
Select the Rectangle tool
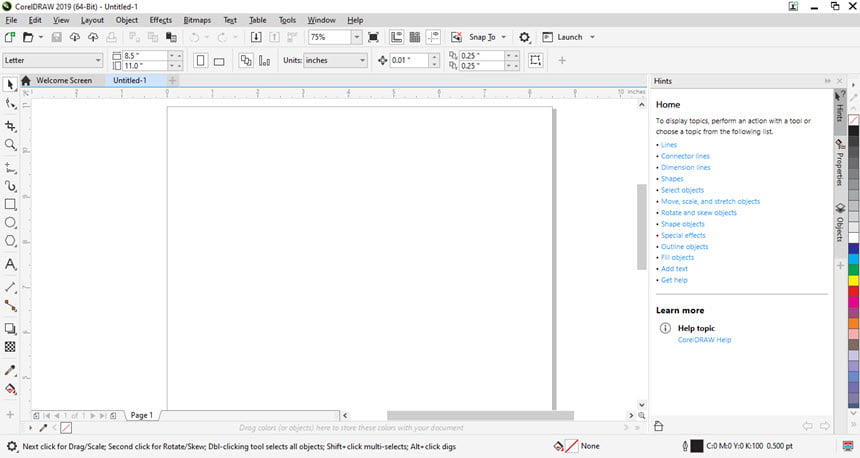pyautogui.click(x=10, y=204)
